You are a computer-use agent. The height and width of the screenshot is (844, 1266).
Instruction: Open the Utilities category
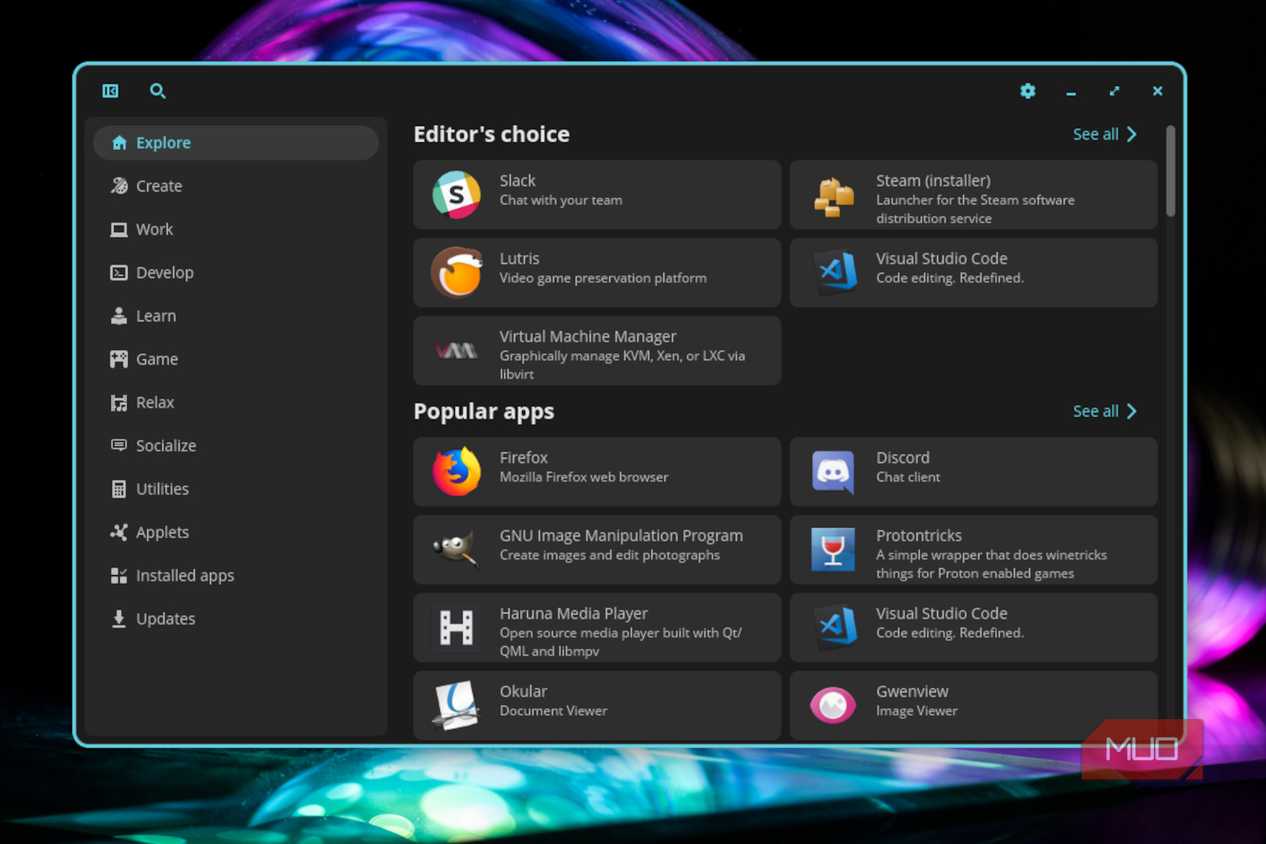[236, 489]
